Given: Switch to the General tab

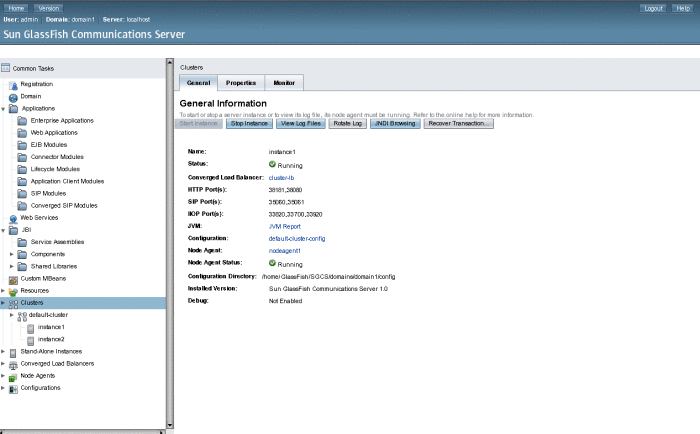Looking at the screenshot, I should coord(198,83).
